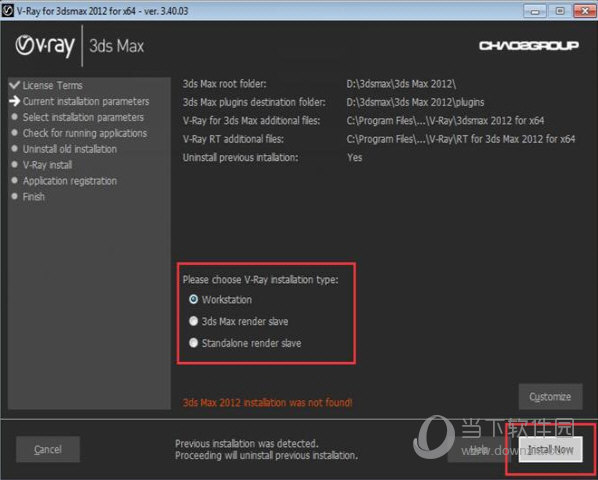Select the Finish step
The width and height of the screenshot is (598, 480).
34,197
